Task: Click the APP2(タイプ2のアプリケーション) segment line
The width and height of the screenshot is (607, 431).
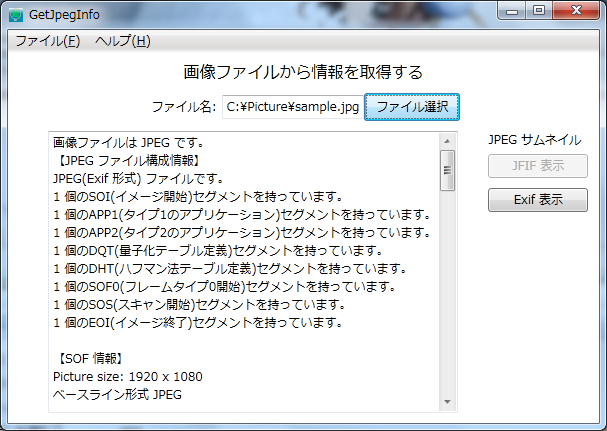Action: pyautogui.click(x=242, y=232)
